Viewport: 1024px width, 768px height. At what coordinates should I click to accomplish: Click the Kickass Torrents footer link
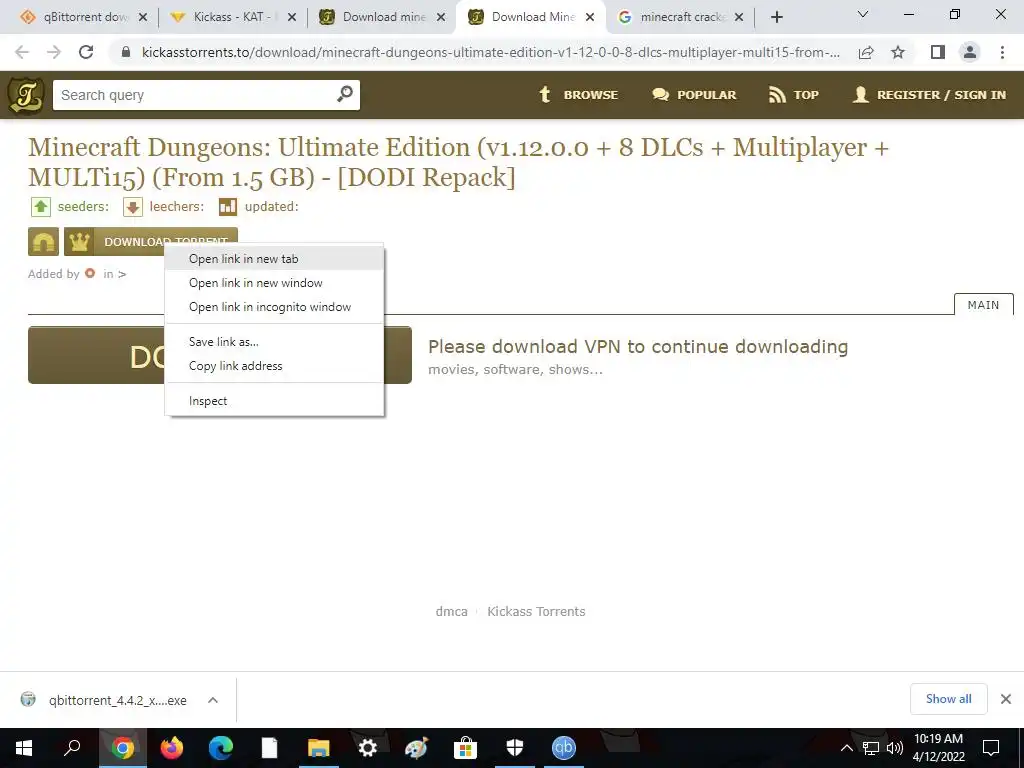tap(536, 611)
